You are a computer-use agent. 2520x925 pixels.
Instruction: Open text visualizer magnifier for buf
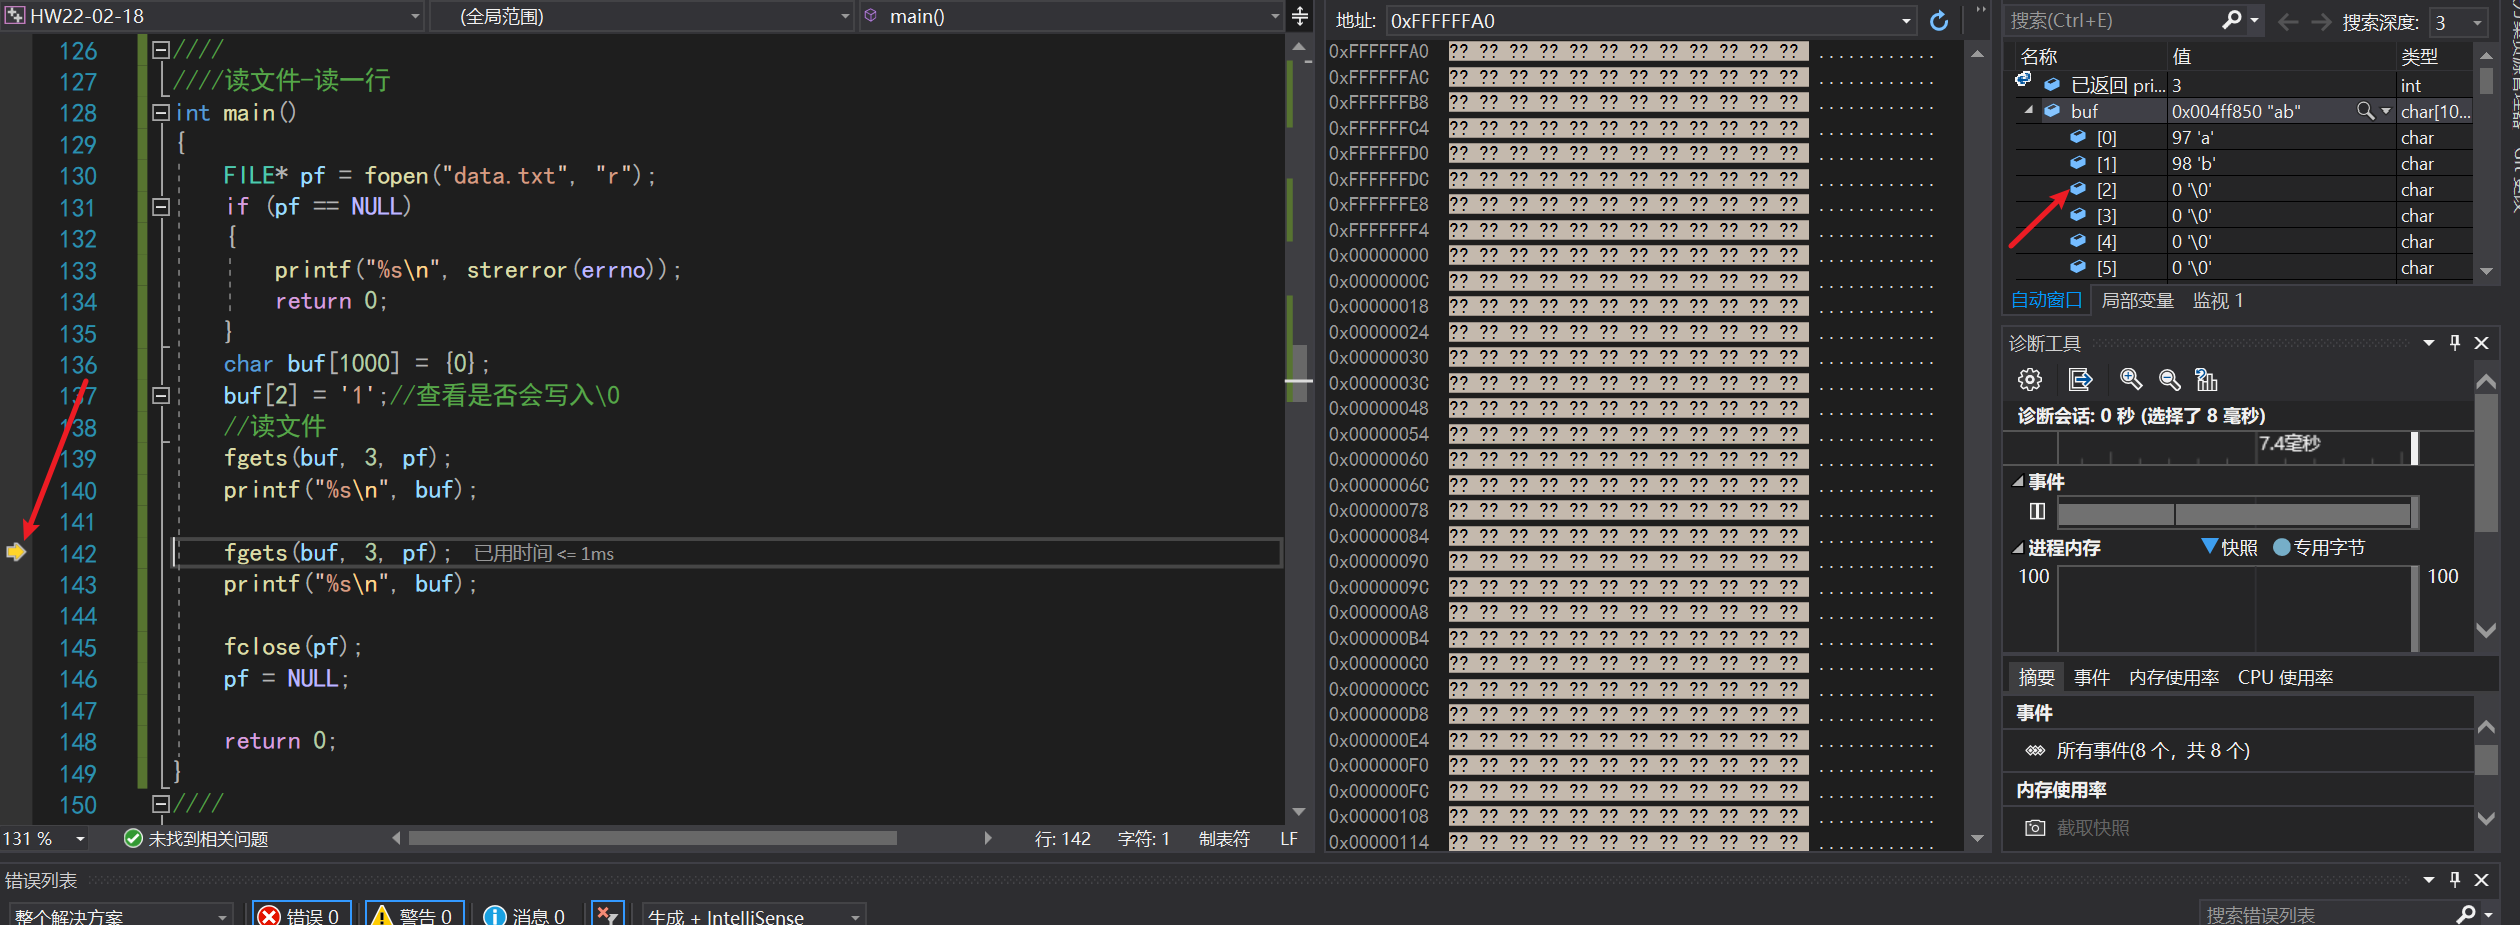click(2365, 111)
